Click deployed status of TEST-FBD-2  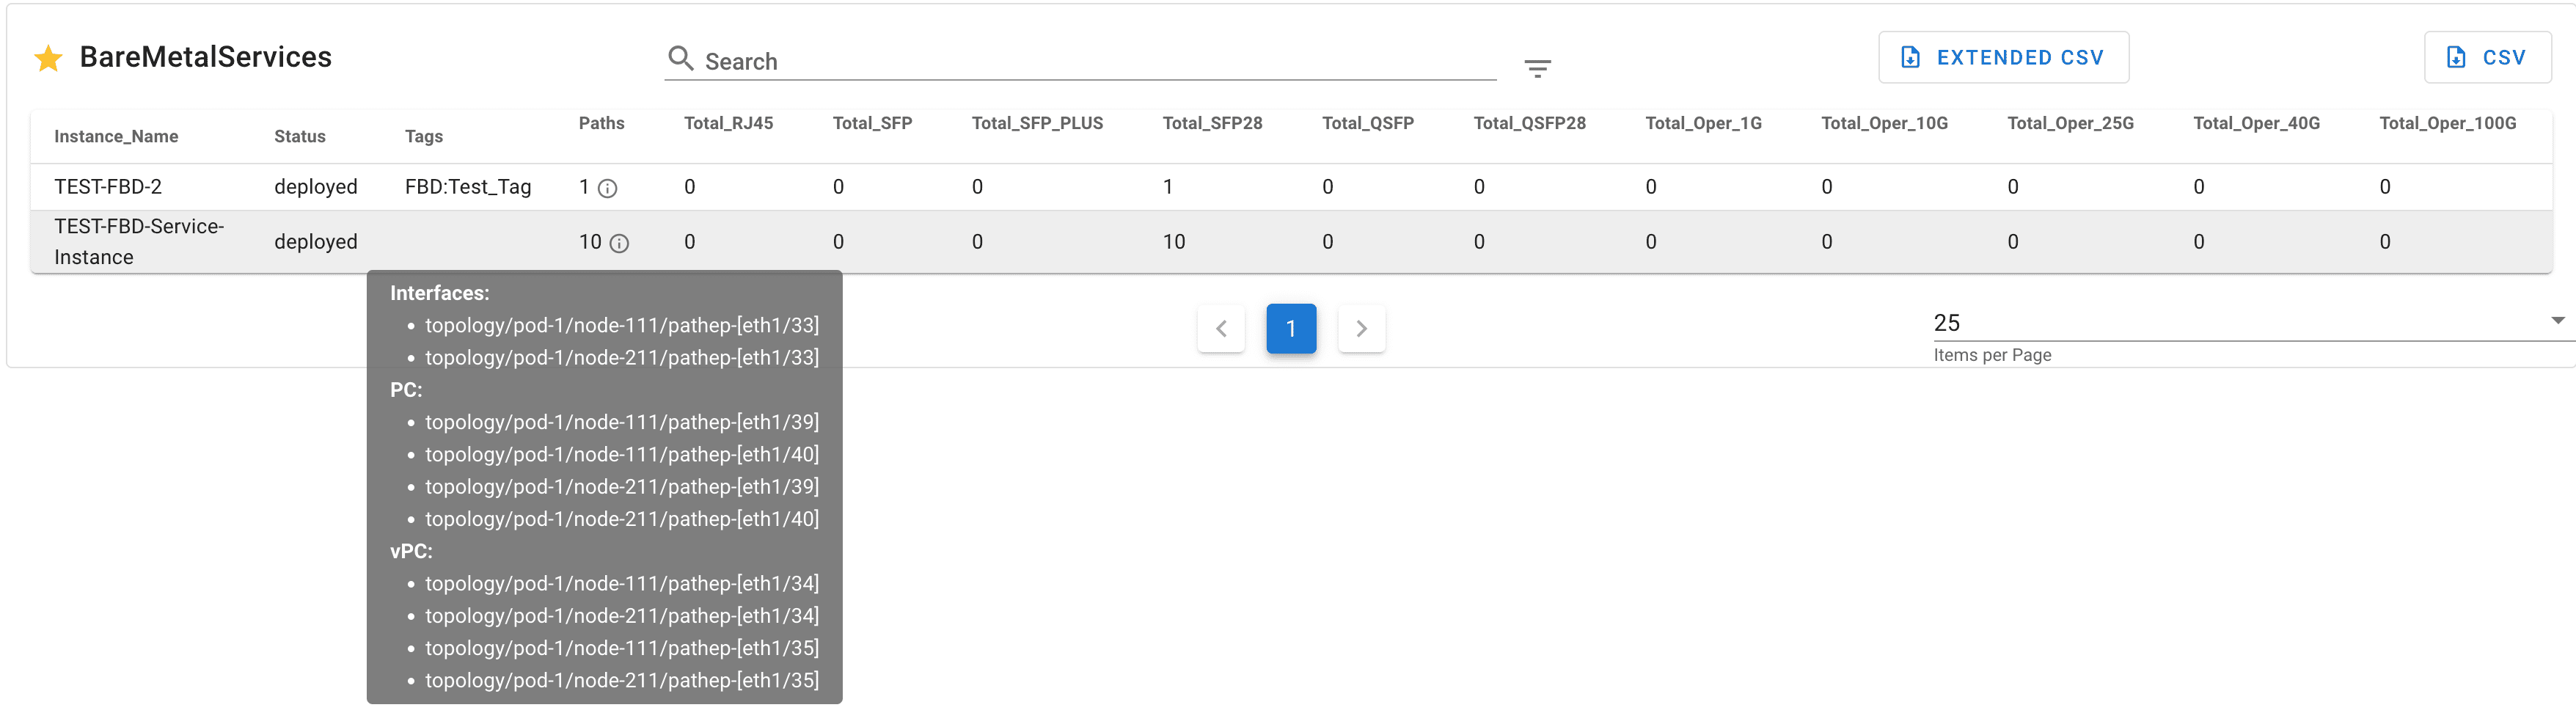pos(316,187)
